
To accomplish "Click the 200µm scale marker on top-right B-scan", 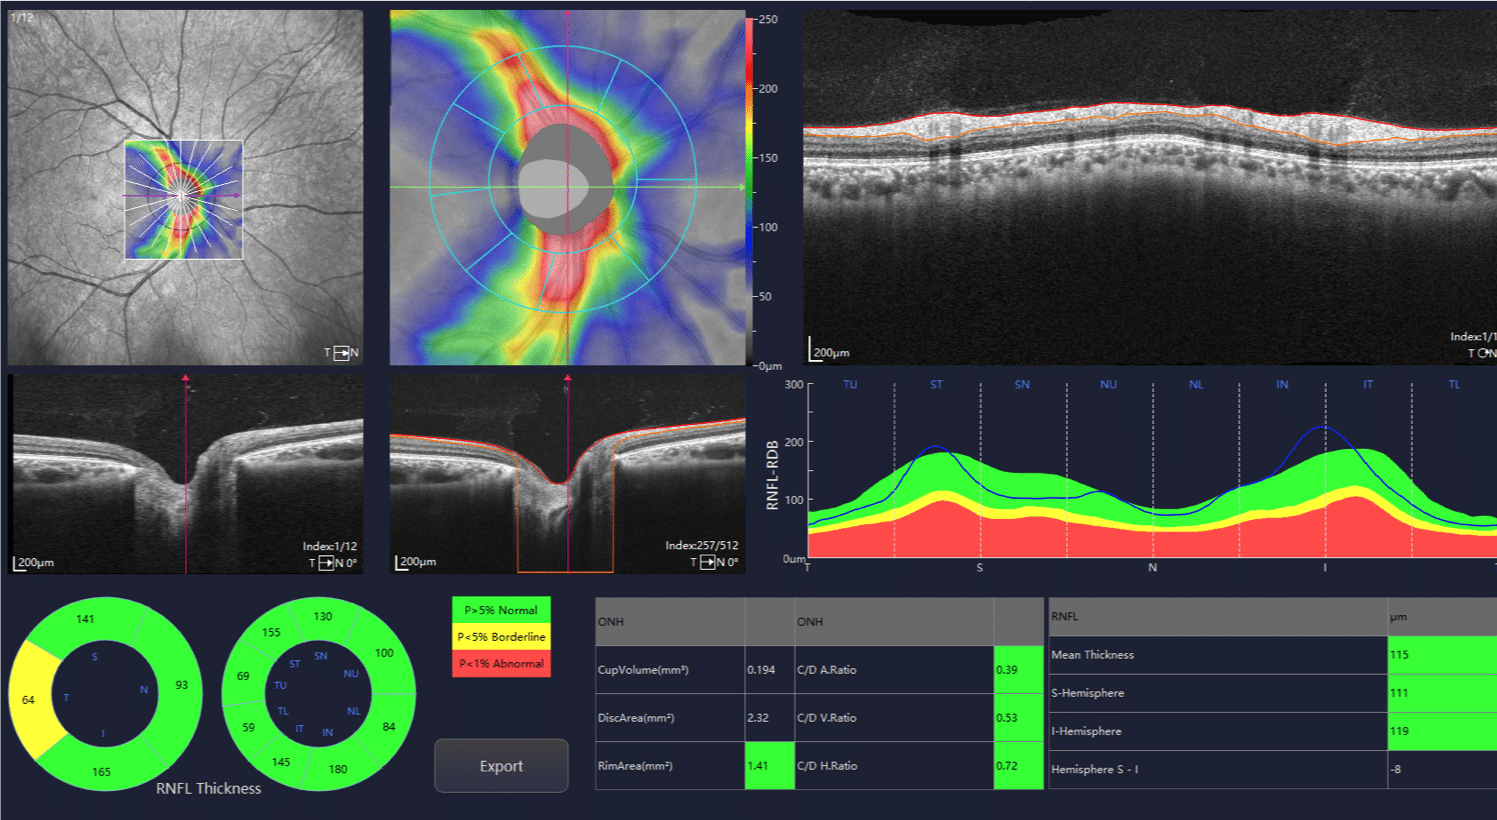I will coord(829,351).
